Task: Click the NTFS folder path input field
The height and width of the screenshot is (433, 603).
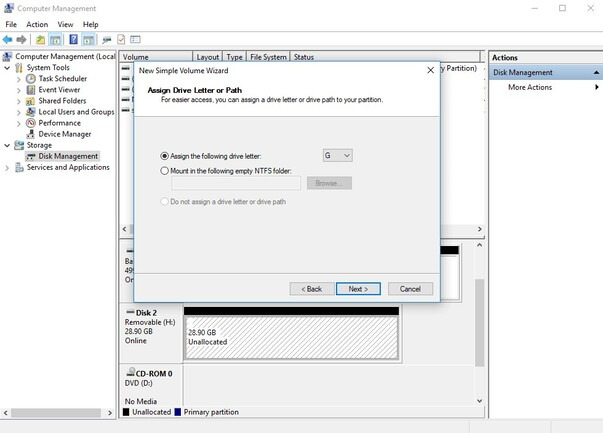Action: point(236,183)
